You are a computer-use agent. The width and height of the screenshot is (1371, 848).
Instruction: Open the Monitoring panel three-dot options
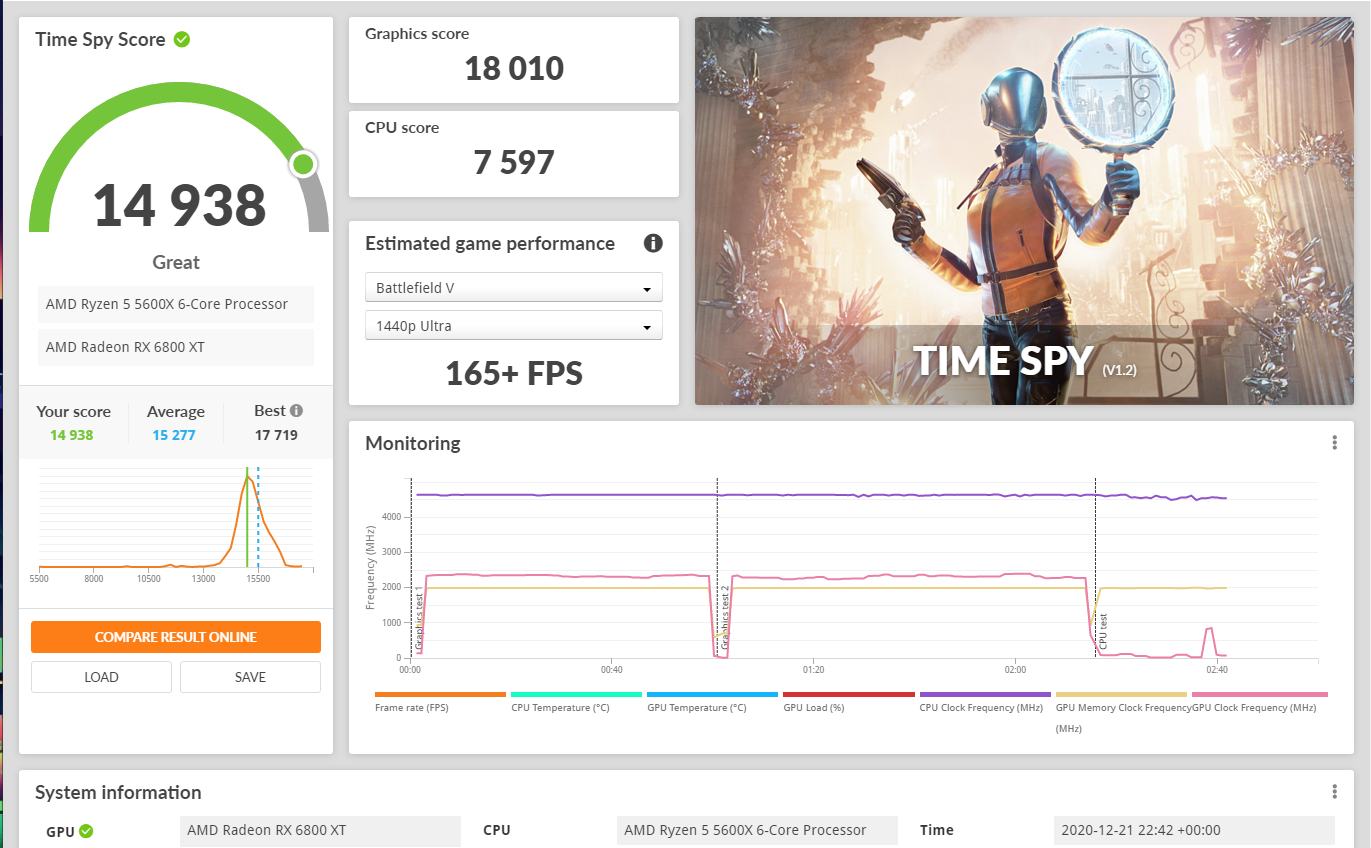pos(1334,441)
